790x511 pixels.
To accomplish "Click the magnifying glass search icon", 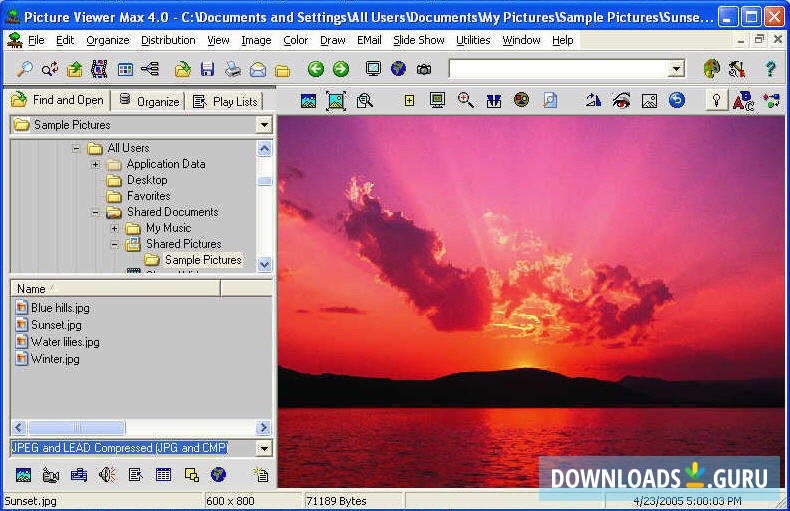I will pyautogui.click(x=25, y=69).
